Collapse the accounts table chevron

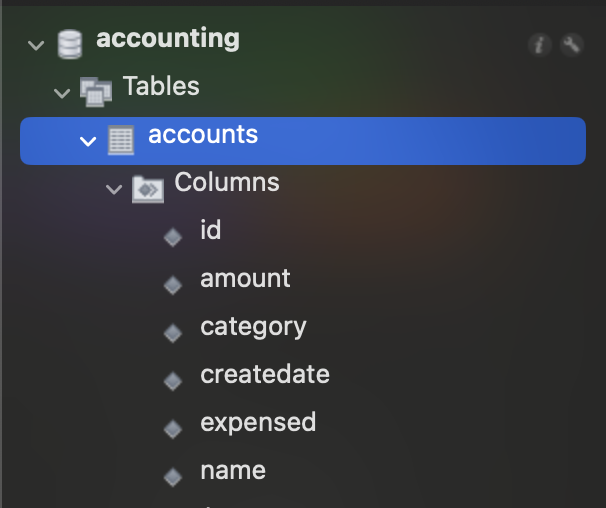(x=87, y=141)
